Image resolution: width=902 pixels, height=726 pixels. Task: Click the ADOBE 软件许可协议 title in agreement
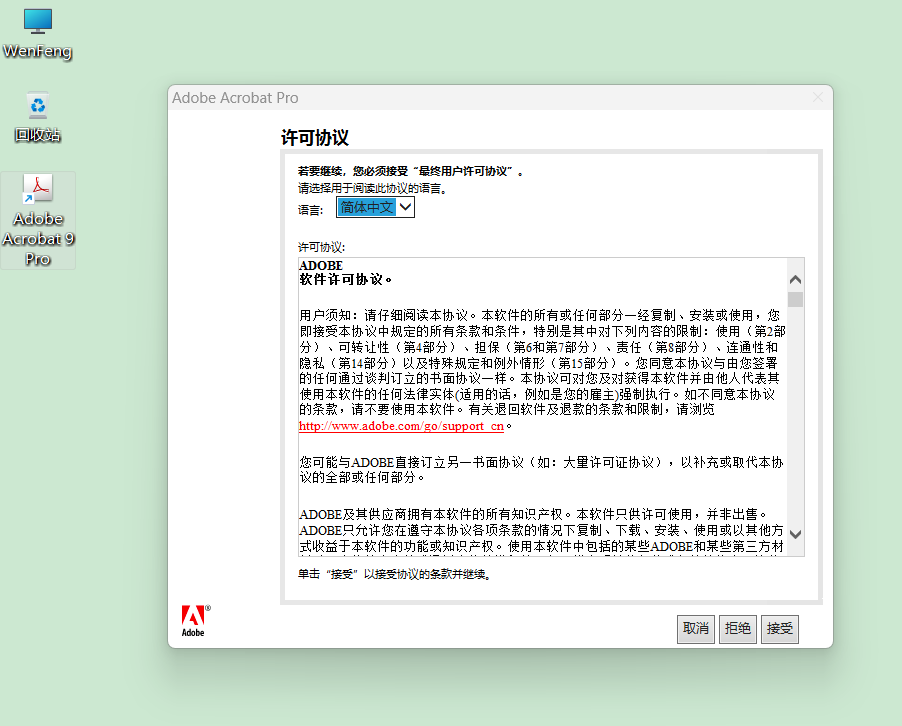(345, 273)
